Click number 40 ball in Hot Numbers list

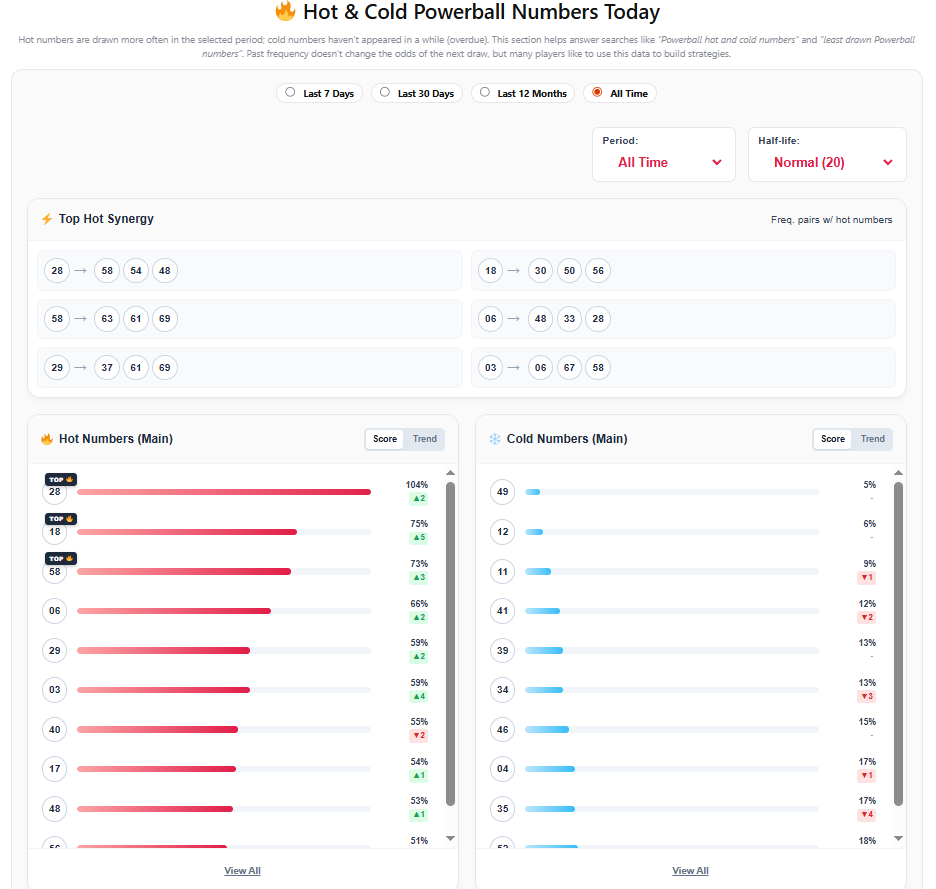pyautogui.click(x=55, y=730)
